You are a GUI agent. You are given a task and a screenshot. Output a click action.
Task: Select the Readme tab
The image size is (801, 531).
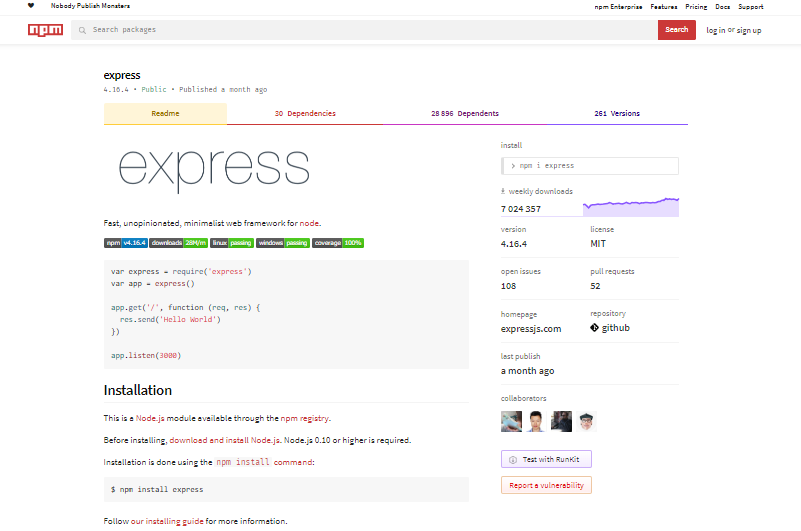[x=165, y=113]
